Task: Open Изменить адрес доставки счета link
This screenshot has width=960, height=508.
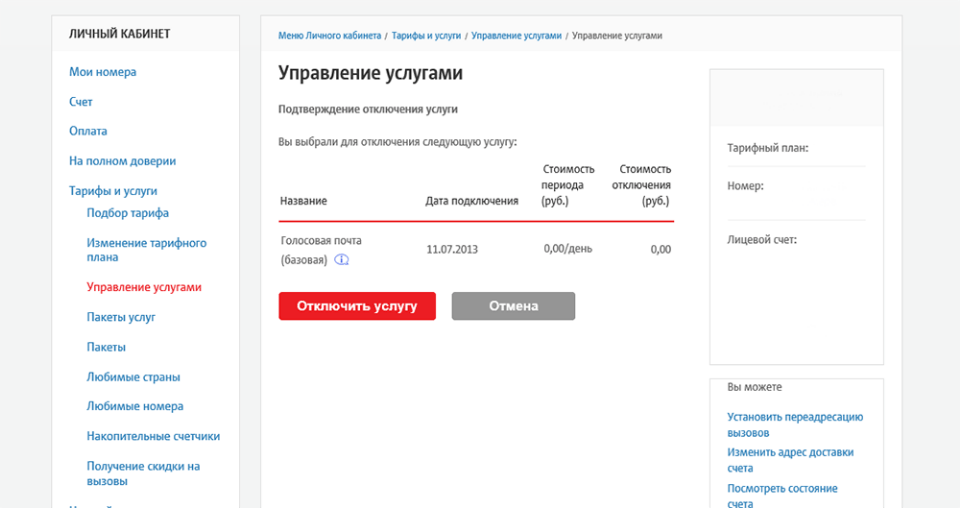Action: pos(790,460)
